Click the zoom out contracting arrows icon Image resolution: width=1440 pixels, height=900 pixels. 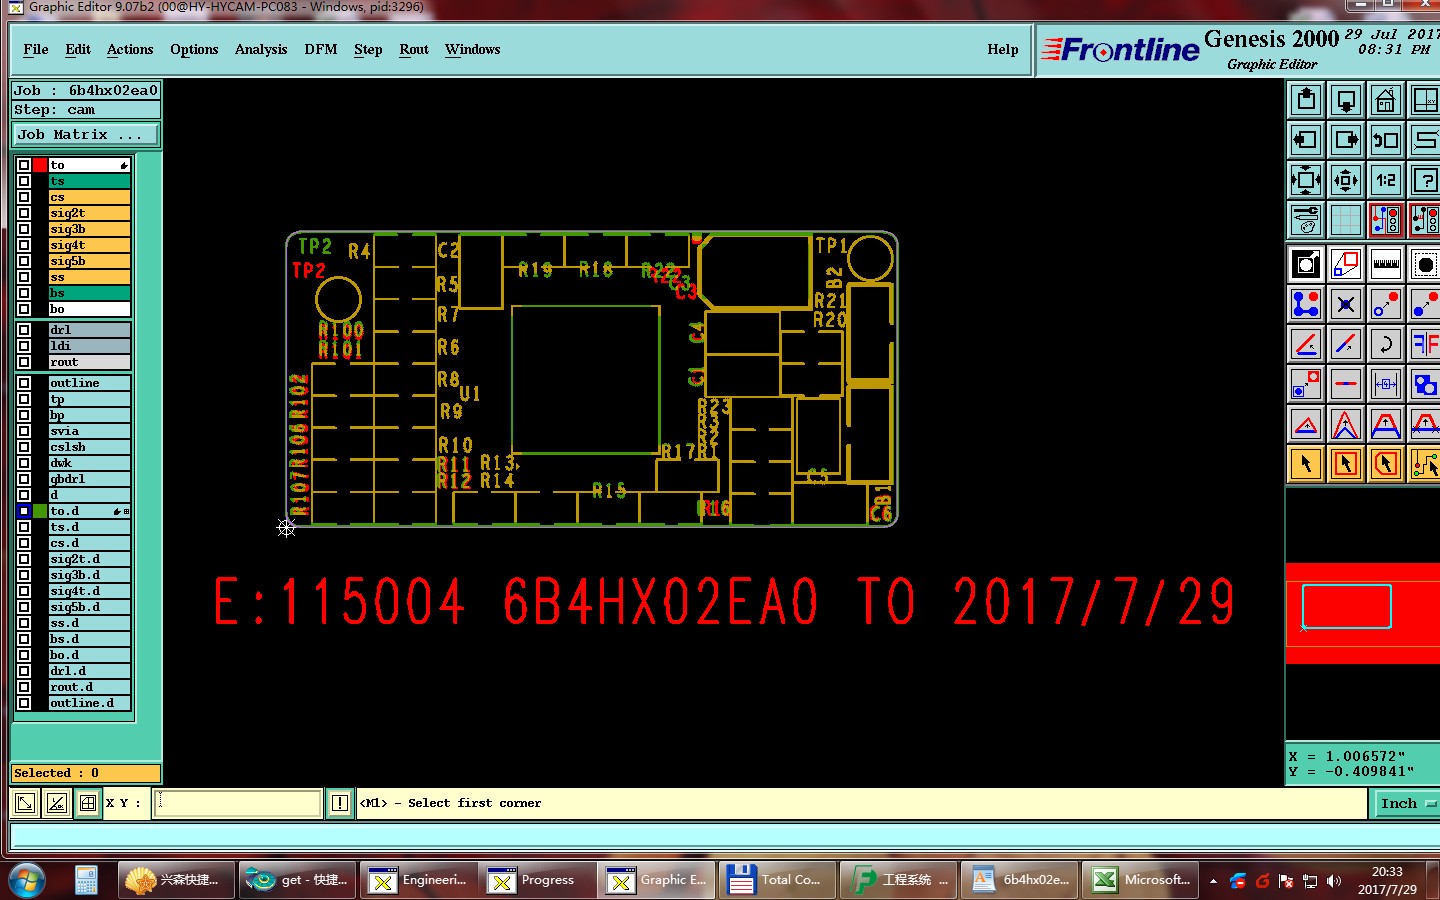[x=1346, y=180]
